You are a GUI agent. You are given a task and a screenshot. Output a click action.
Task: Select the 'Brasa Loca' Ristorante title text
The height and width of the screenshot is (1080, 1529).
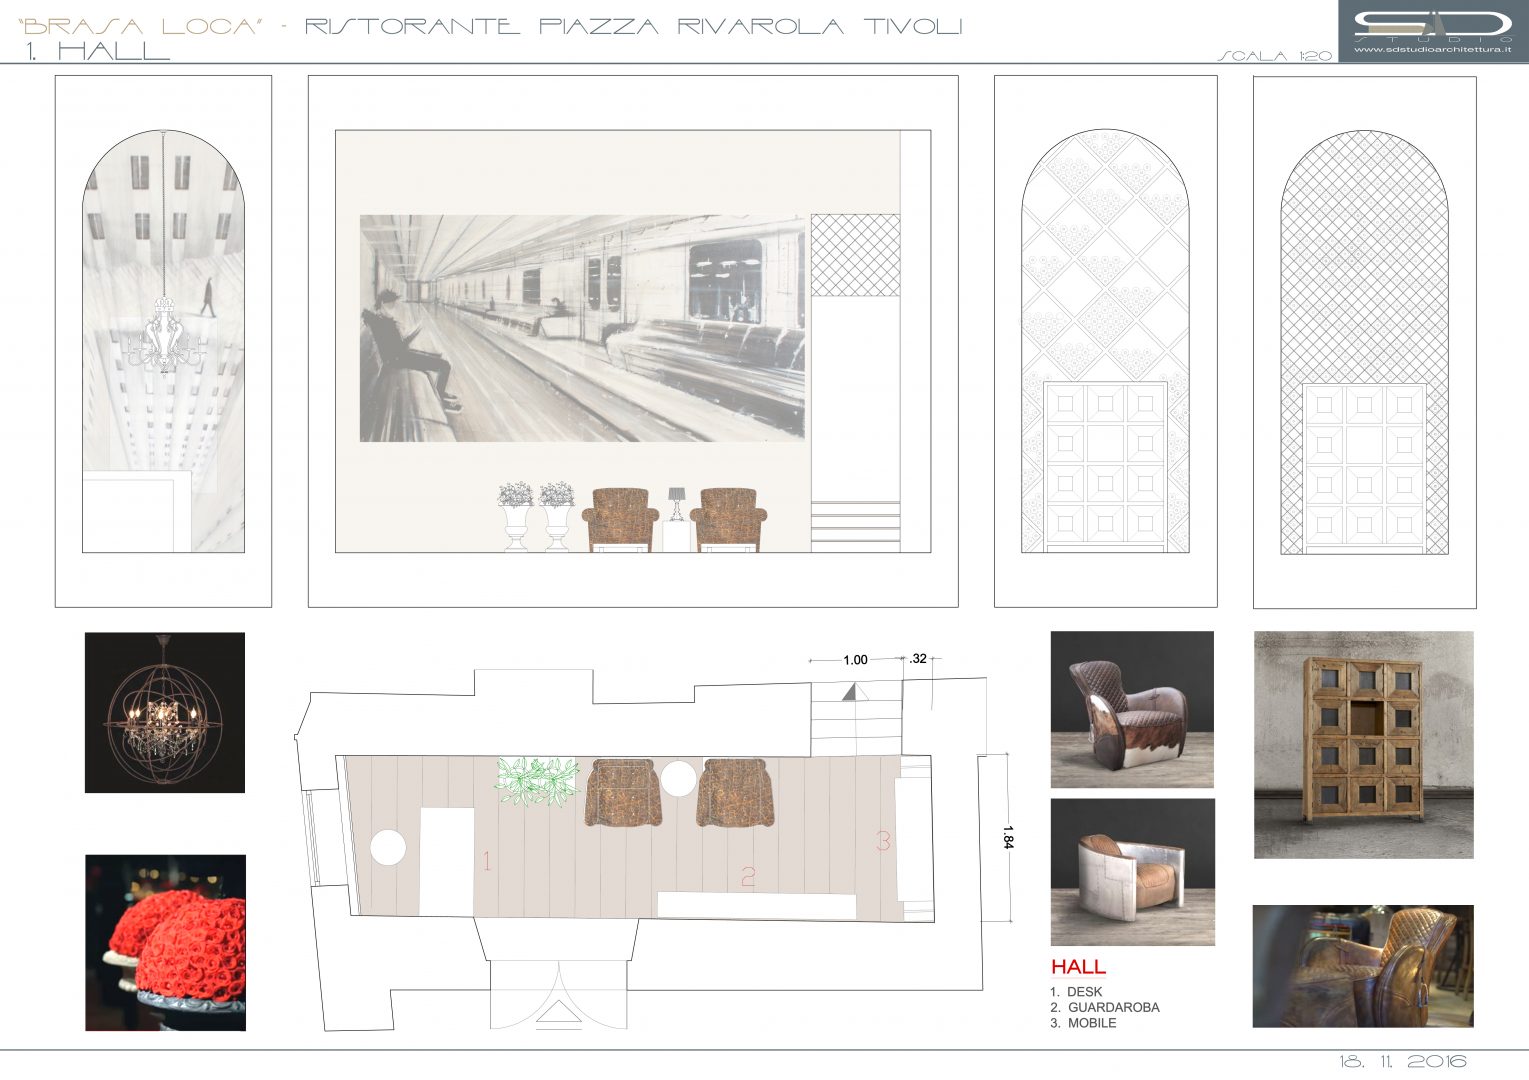coord(490,26)
